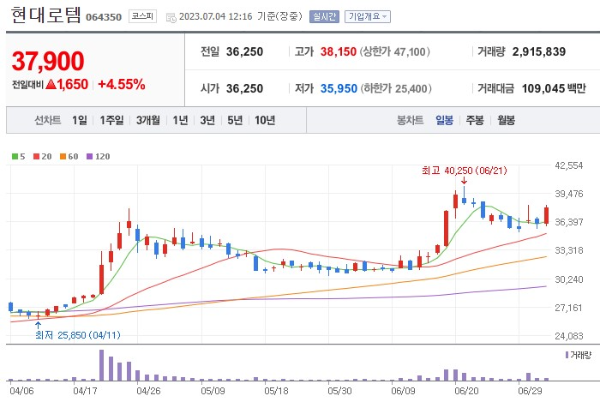Click the 선차트 label
The image size is (600, 407).
[x=48, y=120]
